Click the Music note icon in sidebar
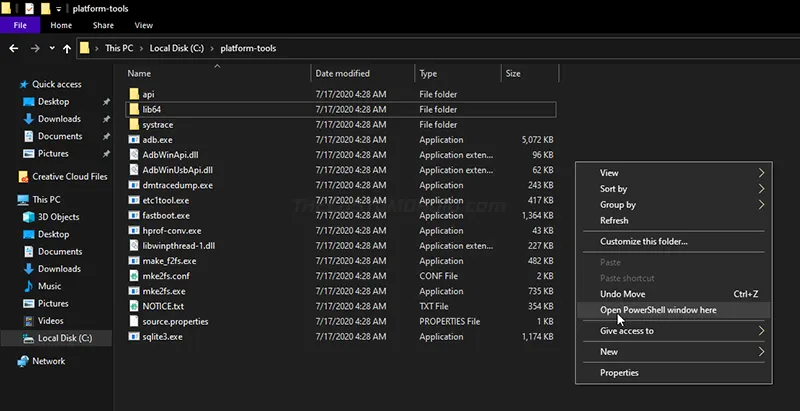The image size is (800, 411). (x=29, y=287)
